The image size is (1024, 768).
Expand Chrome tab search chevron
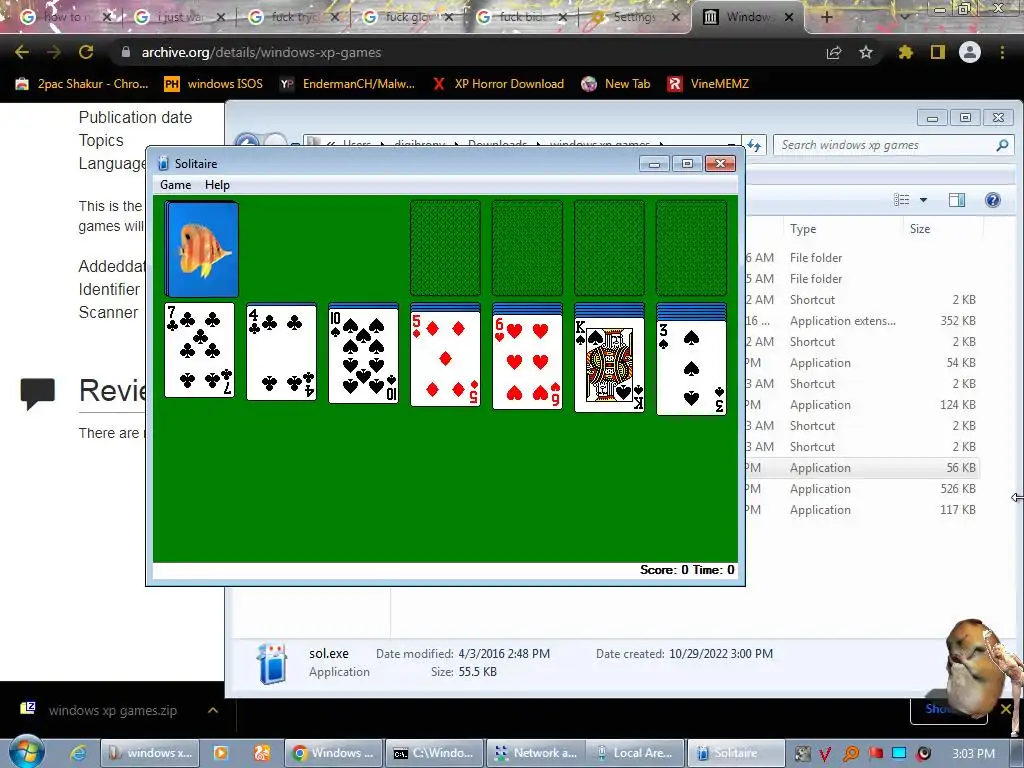tap(905, 17)
